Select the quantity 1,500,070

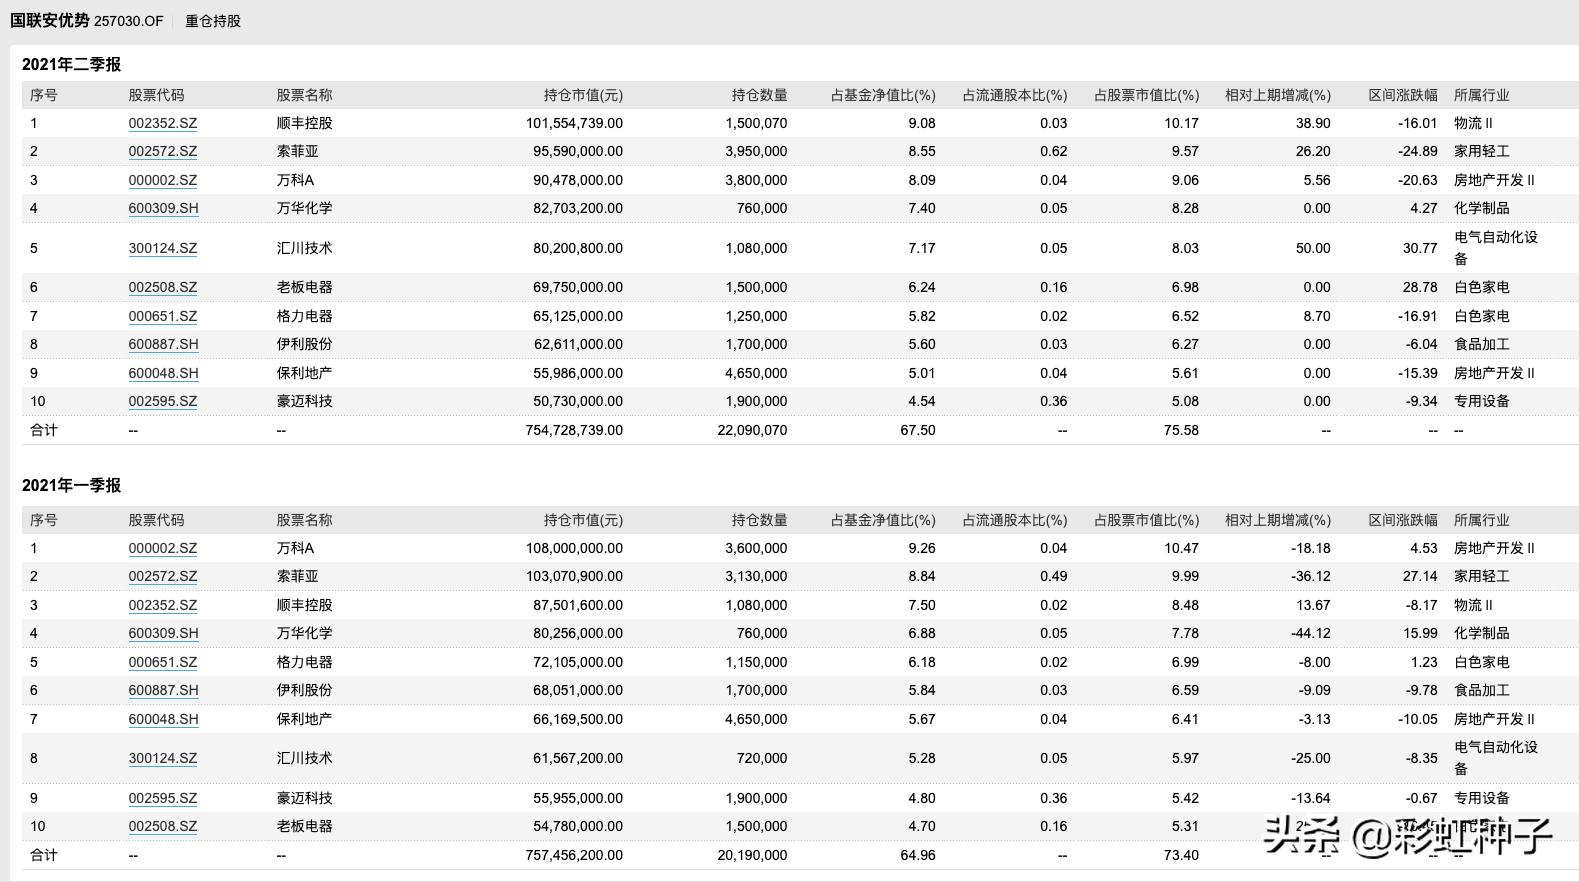point(756,123)
